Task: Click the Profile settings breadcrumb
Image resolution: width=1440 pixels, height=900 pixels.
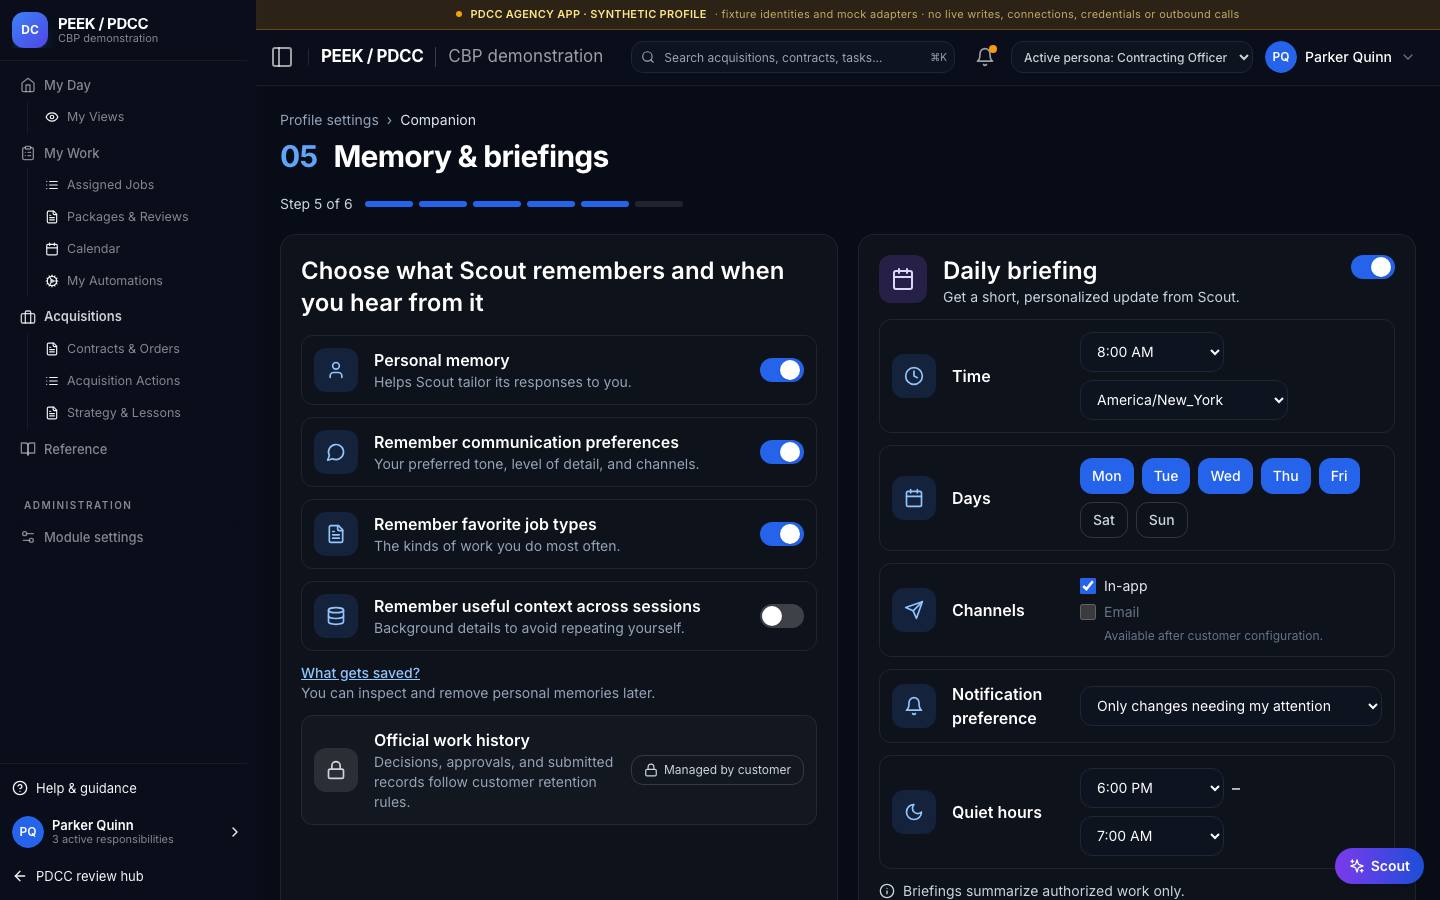Action: [x=329, y=120]
